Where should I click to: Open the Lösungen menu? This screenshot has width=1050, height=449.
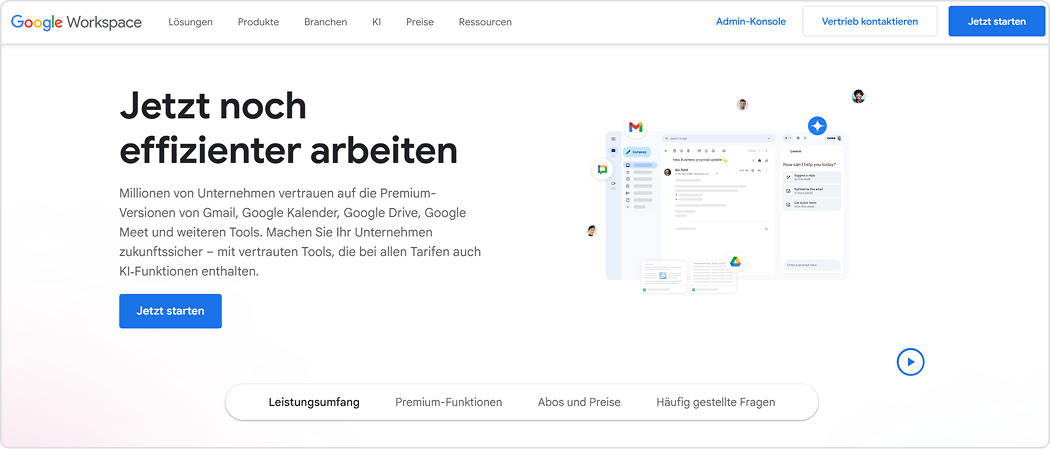click(x=190, y=22)
